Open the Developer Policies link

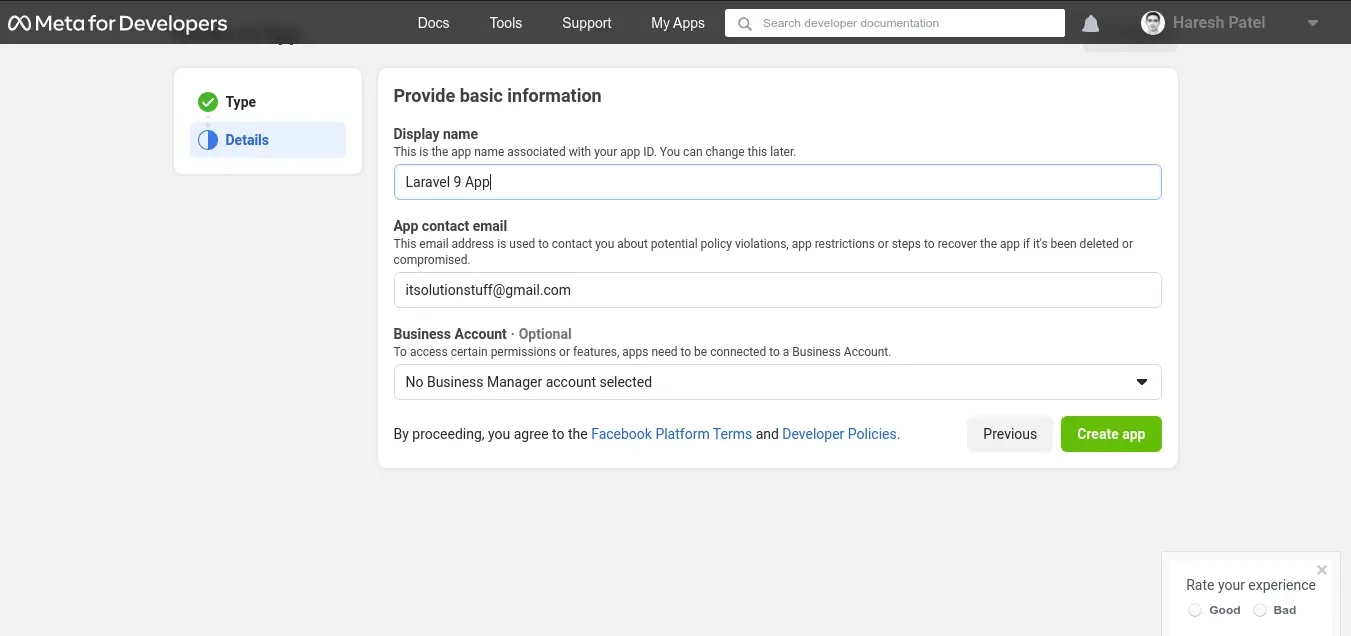[840, 434]
